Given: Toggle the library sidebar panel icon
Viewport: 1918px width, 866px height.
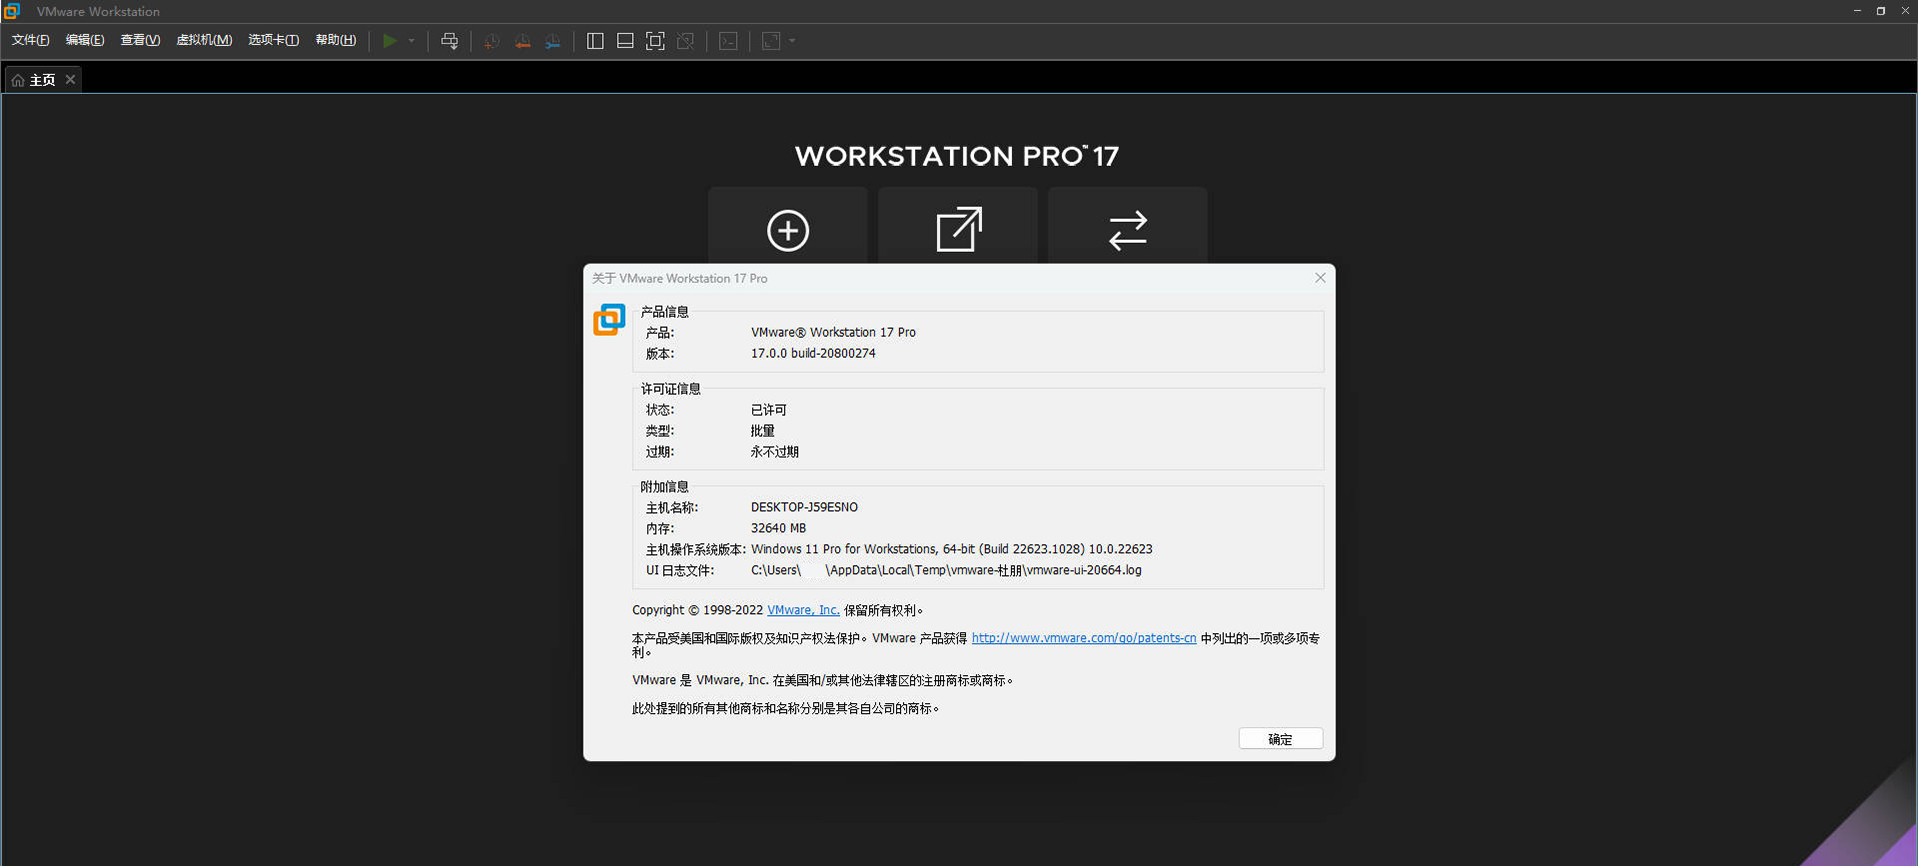Looking at the screenshot, I should tap(595, 41).
